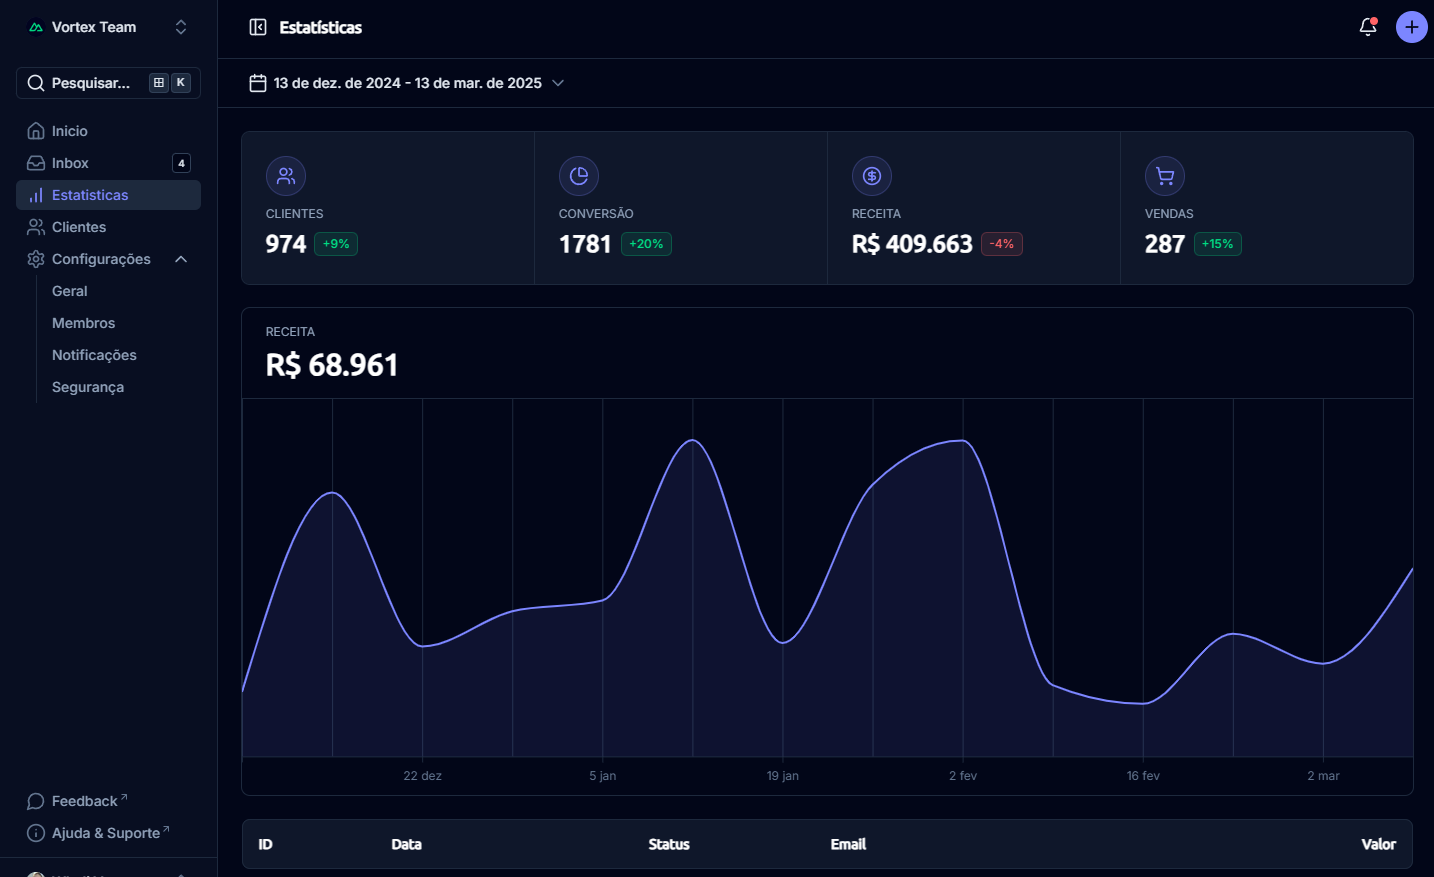Collapse the Configurações submenu chevron
Image resolution: width=1434 pixels, height=877 pixels.
181,259
